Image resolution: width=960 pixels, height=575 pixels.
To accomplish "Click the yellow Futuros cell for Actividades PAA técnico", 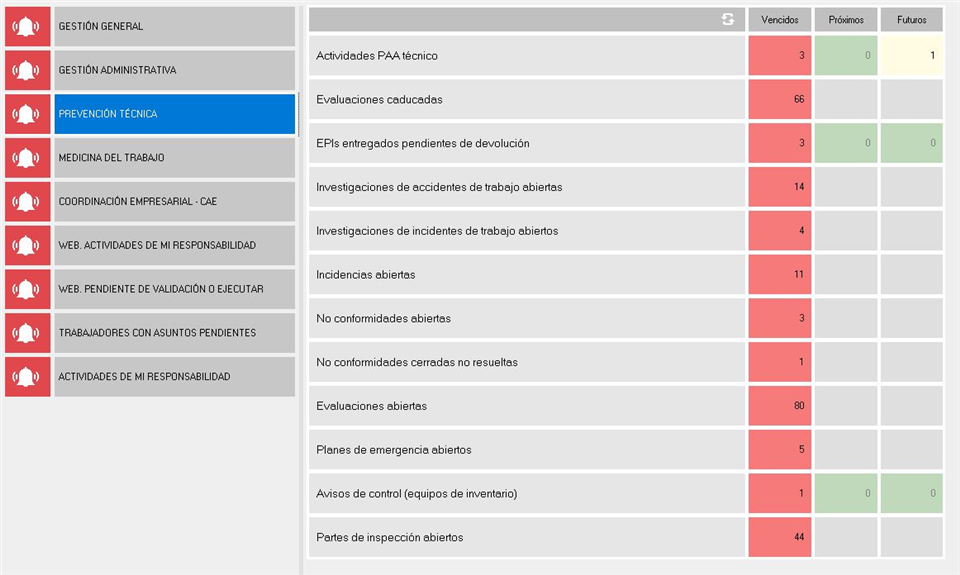I will 911,56.
